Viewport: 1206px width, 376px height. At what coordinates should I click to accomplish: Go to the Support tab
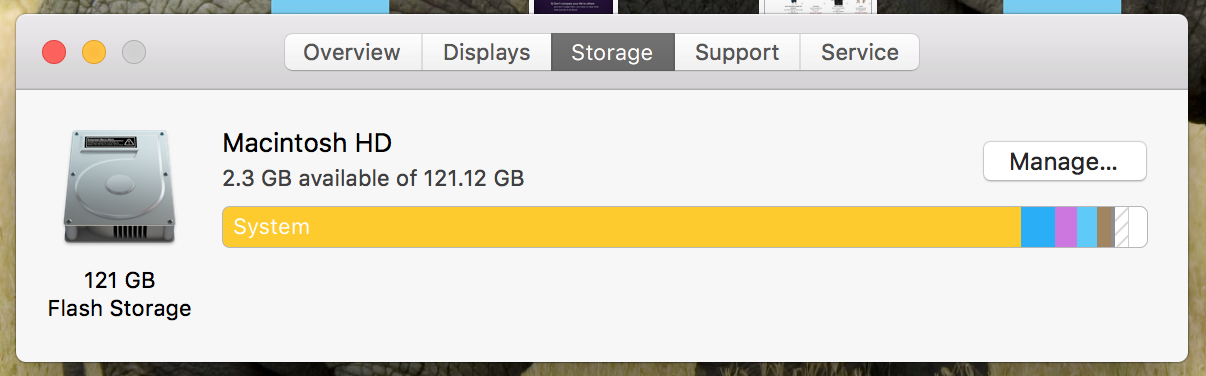pos(737,52)
